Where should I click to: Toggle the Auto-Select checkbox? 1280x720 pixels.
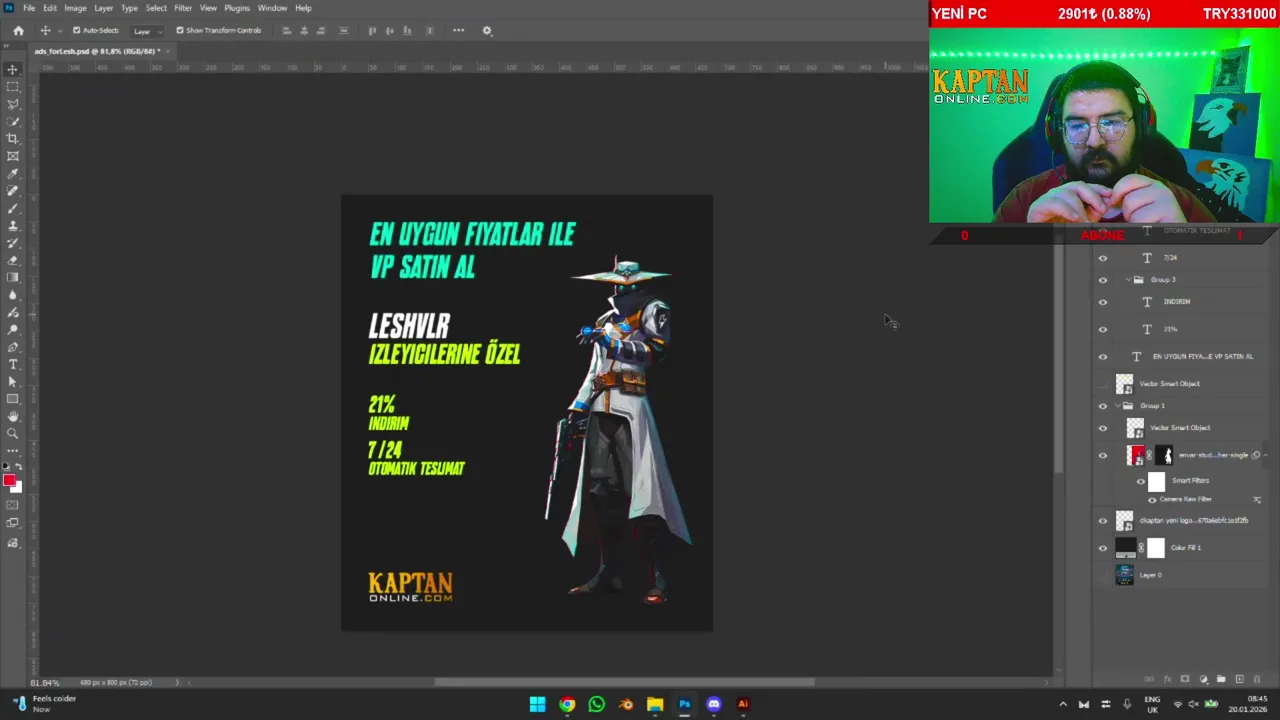coord(76,30)
